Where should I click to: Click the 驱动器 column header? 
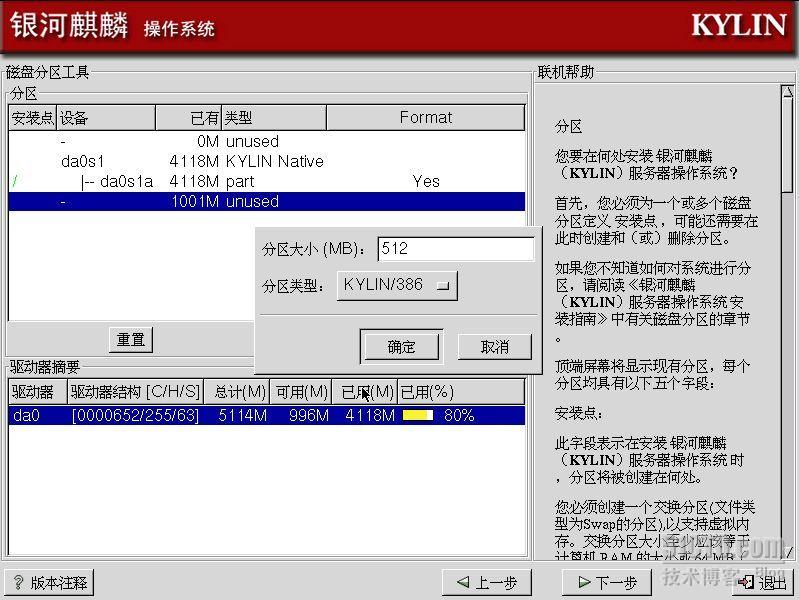38,392
